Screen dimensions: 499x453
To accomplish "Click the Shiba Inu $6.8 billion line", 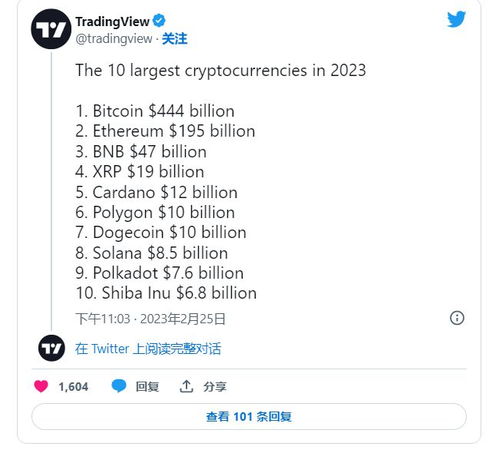I will (166, 293).
